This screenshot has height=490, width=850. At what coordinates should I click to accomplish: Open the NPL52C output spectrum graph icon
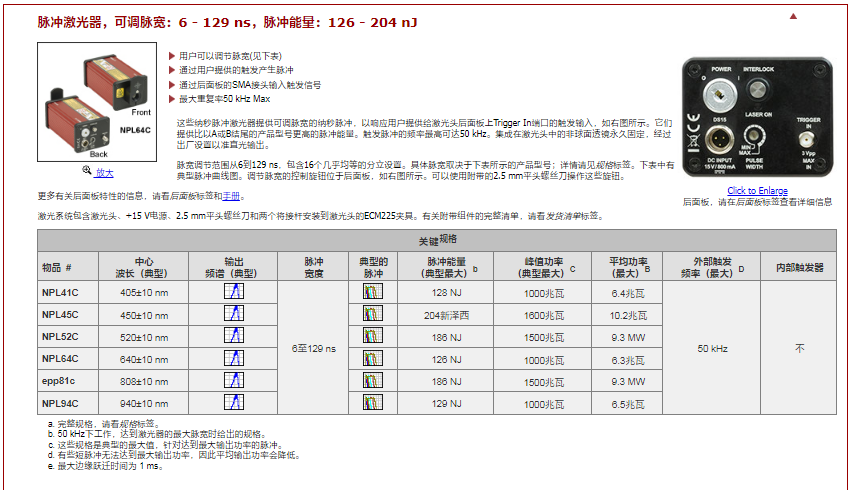[233, 336]
